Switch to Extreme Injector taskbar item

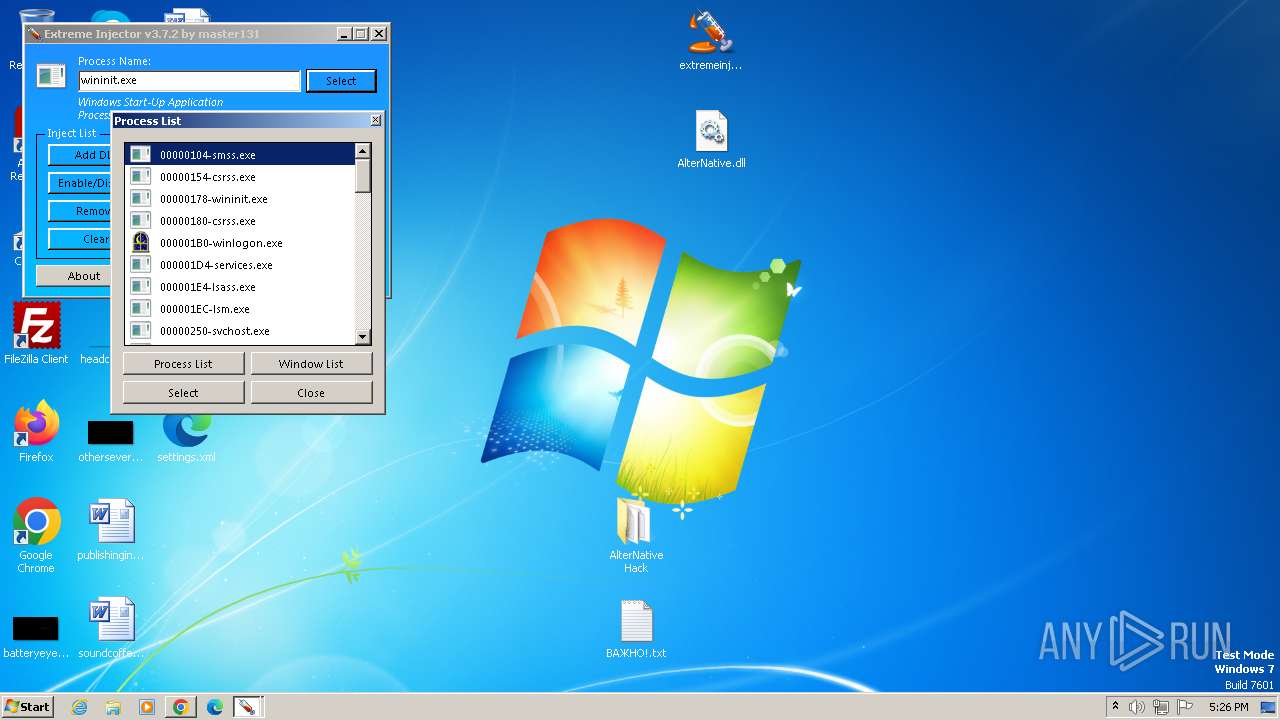[x=246, y=707]
